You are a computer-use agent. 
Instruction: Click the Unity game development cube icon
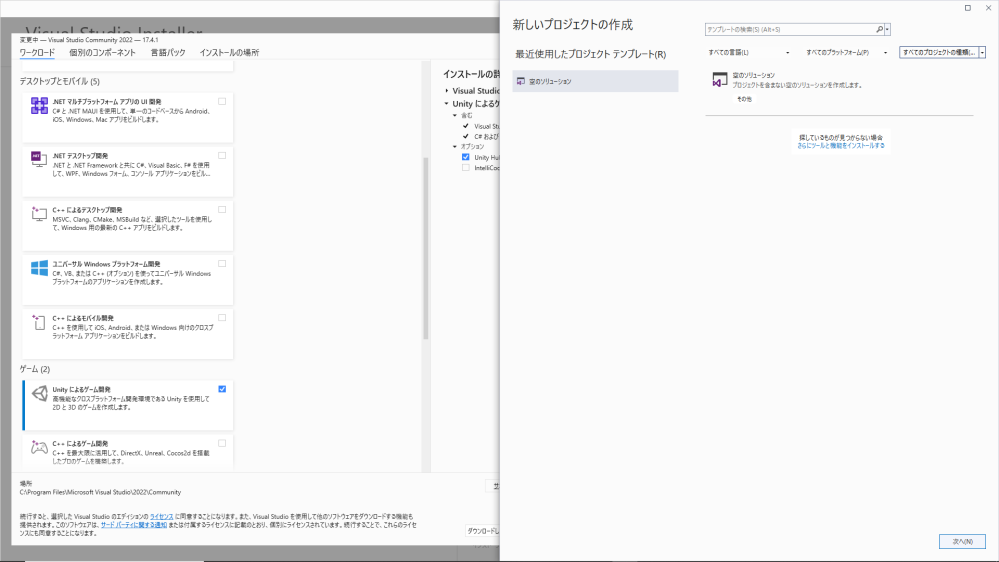(x=40, y=394)
